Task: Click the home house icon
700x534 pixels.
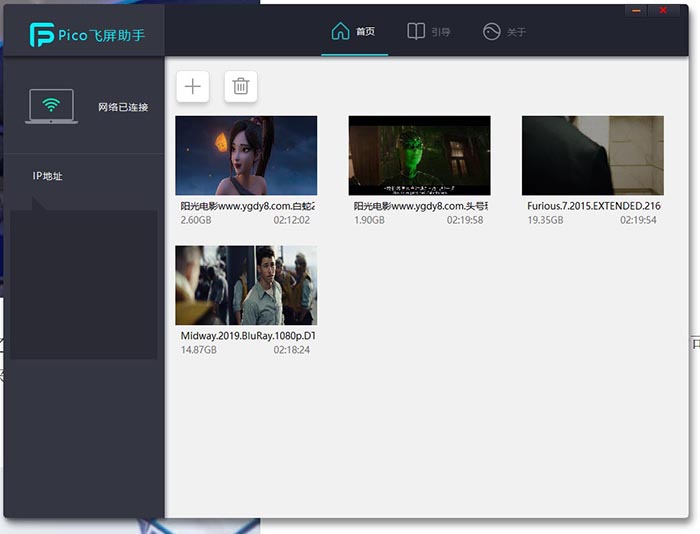Action: click(x=341, y=31)
